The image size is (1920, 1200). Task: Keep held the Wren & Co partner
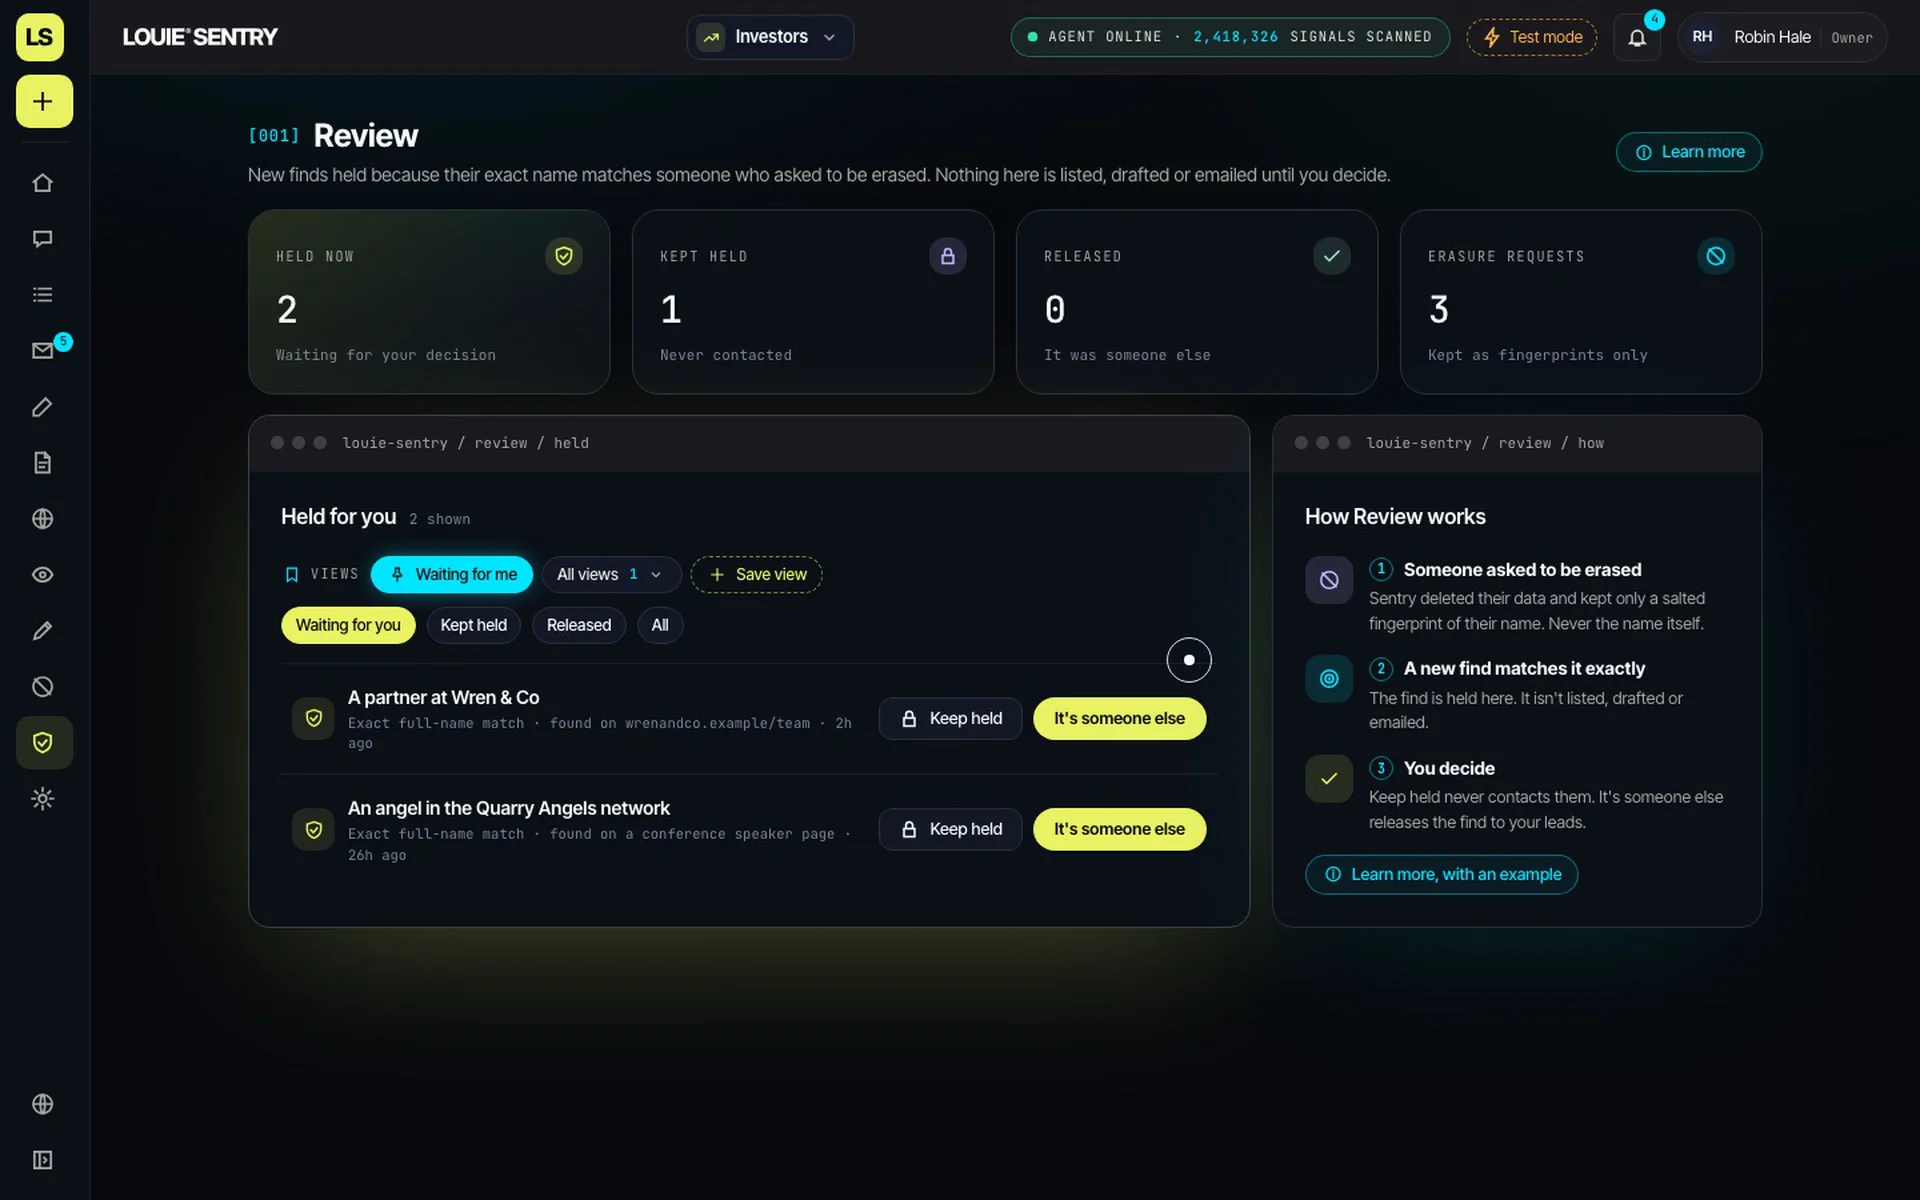coord(950,718)
